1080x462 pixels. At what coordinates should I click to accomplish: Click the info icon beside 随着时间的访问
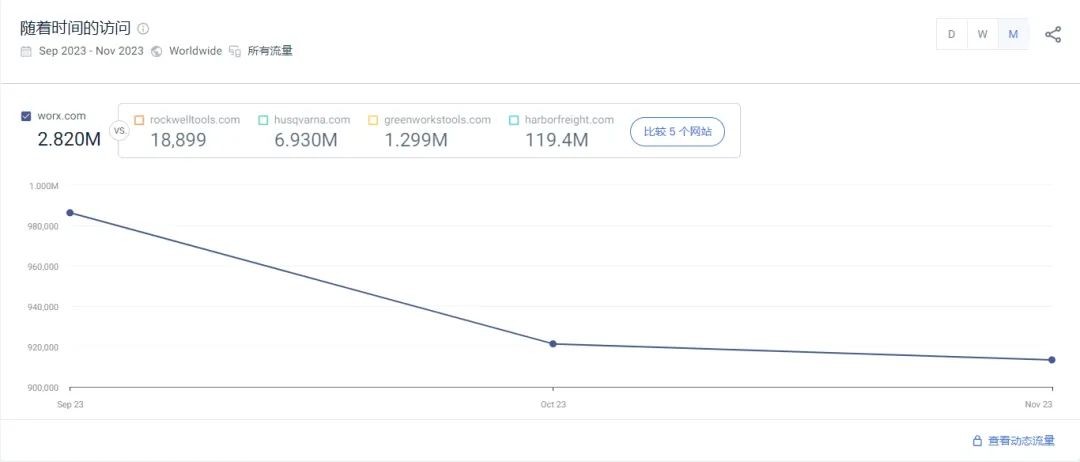[143, 29]
